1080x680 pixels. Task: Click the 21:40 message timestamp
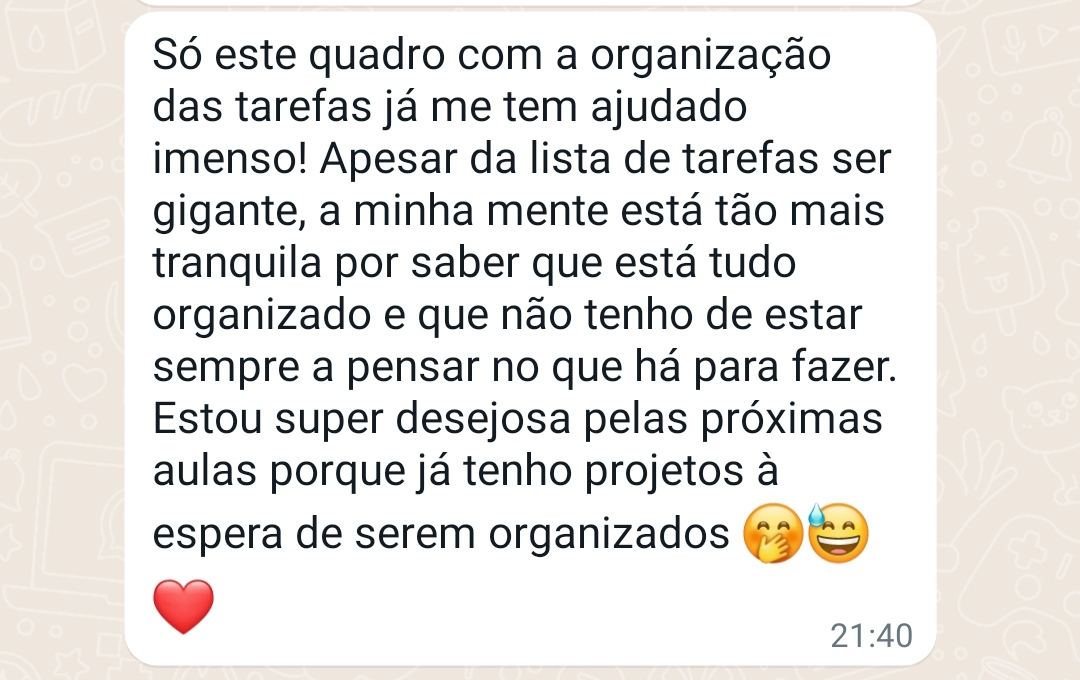point(871,635)
